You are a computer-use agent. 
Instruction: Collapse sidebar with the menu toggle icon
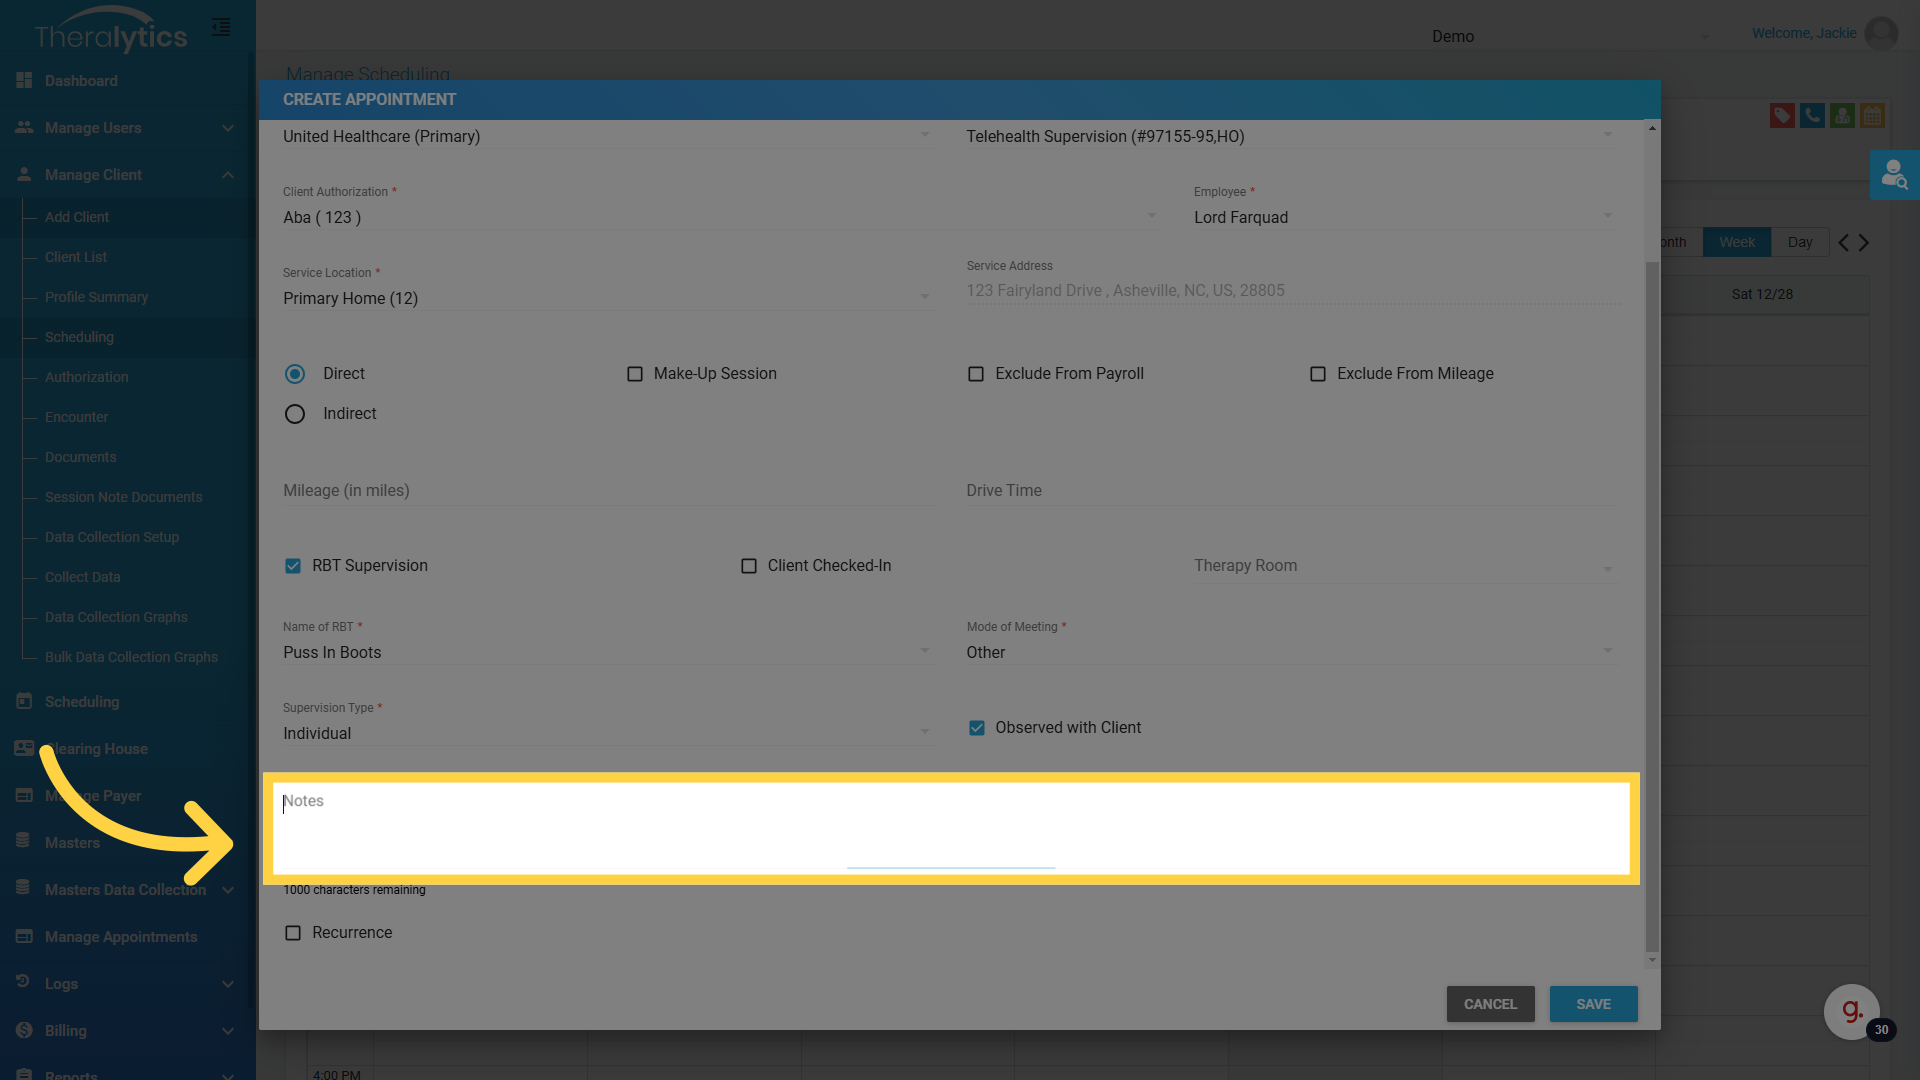pos(221,27)
